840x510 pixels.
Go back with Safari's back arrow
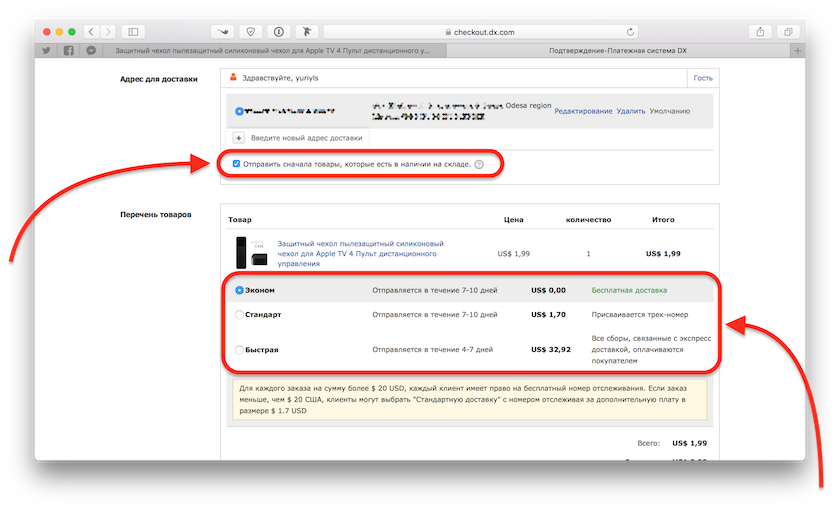[x=92, y=32]
